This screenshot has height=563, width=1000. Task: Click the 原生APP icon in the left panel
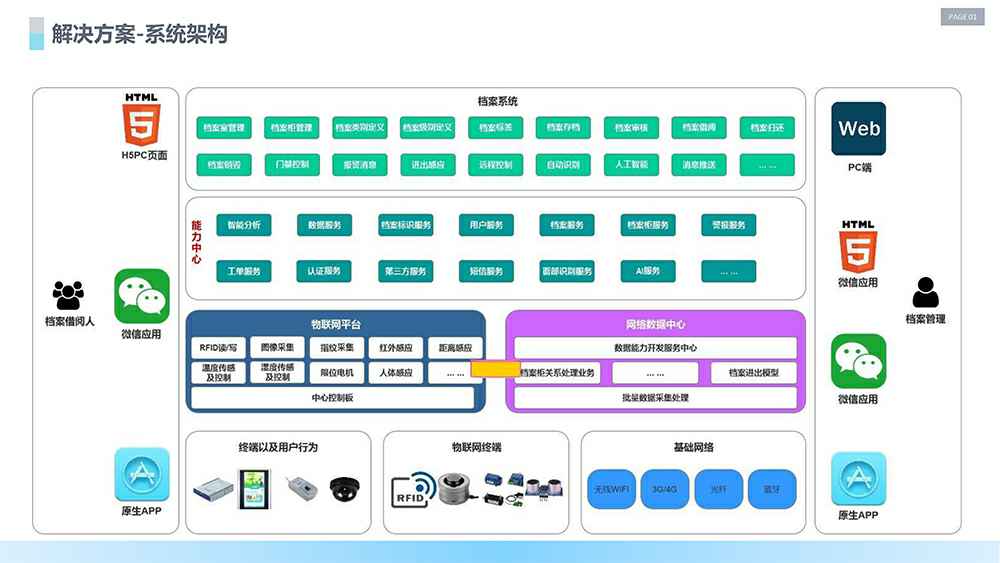(x=141, y=474)
